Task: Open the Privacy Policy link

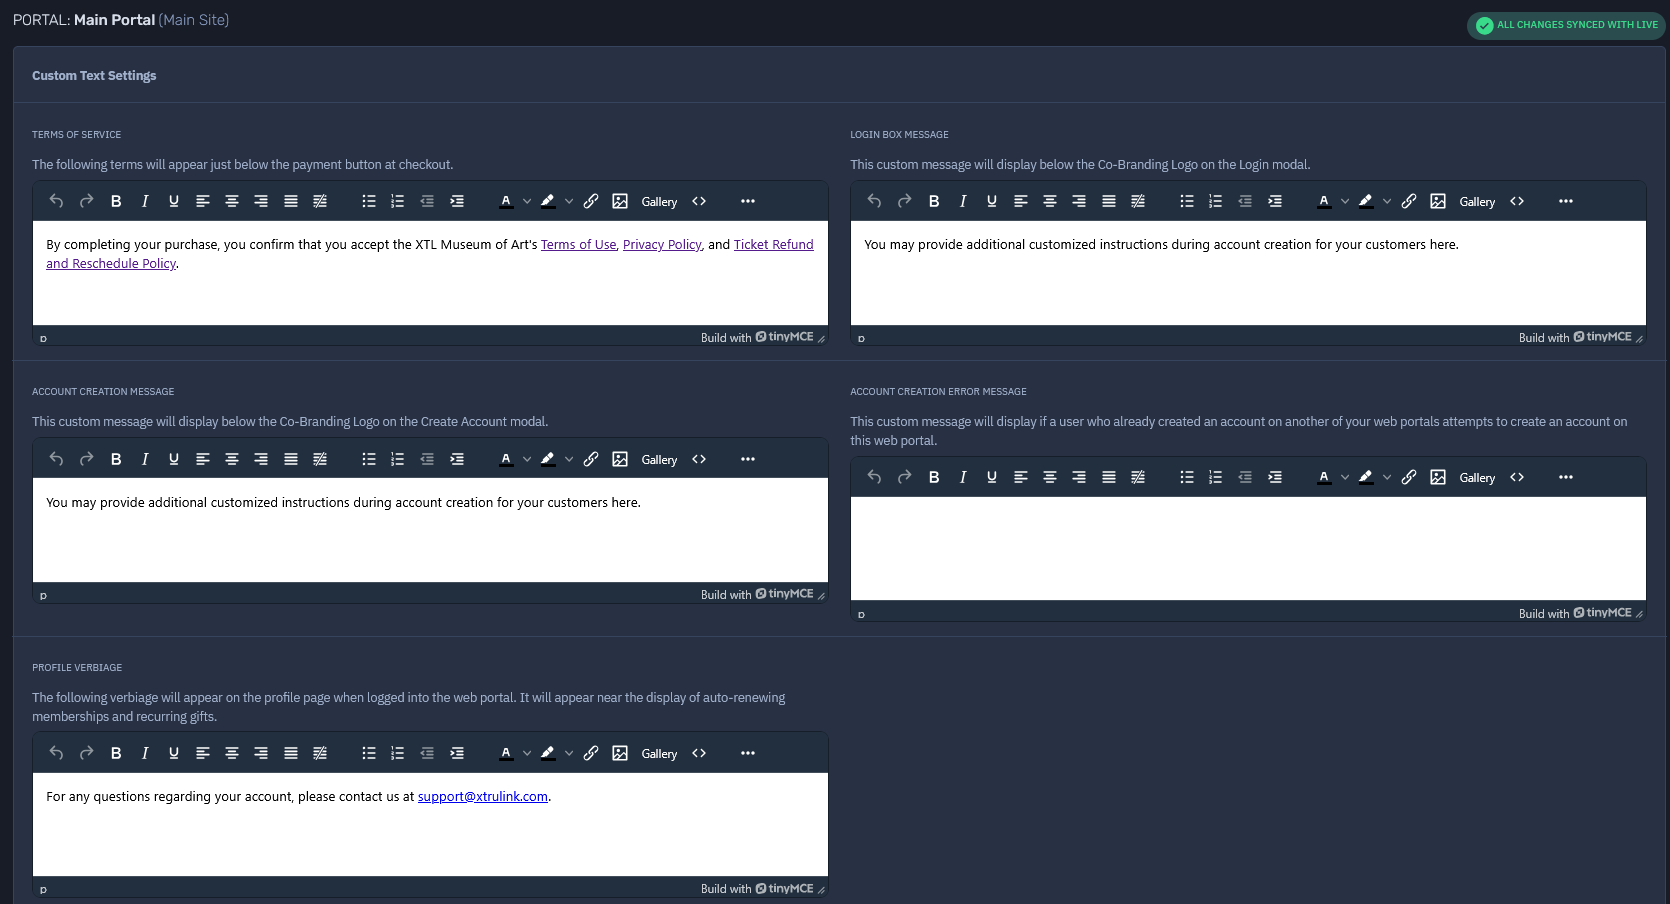Action: tap(662, 244)
